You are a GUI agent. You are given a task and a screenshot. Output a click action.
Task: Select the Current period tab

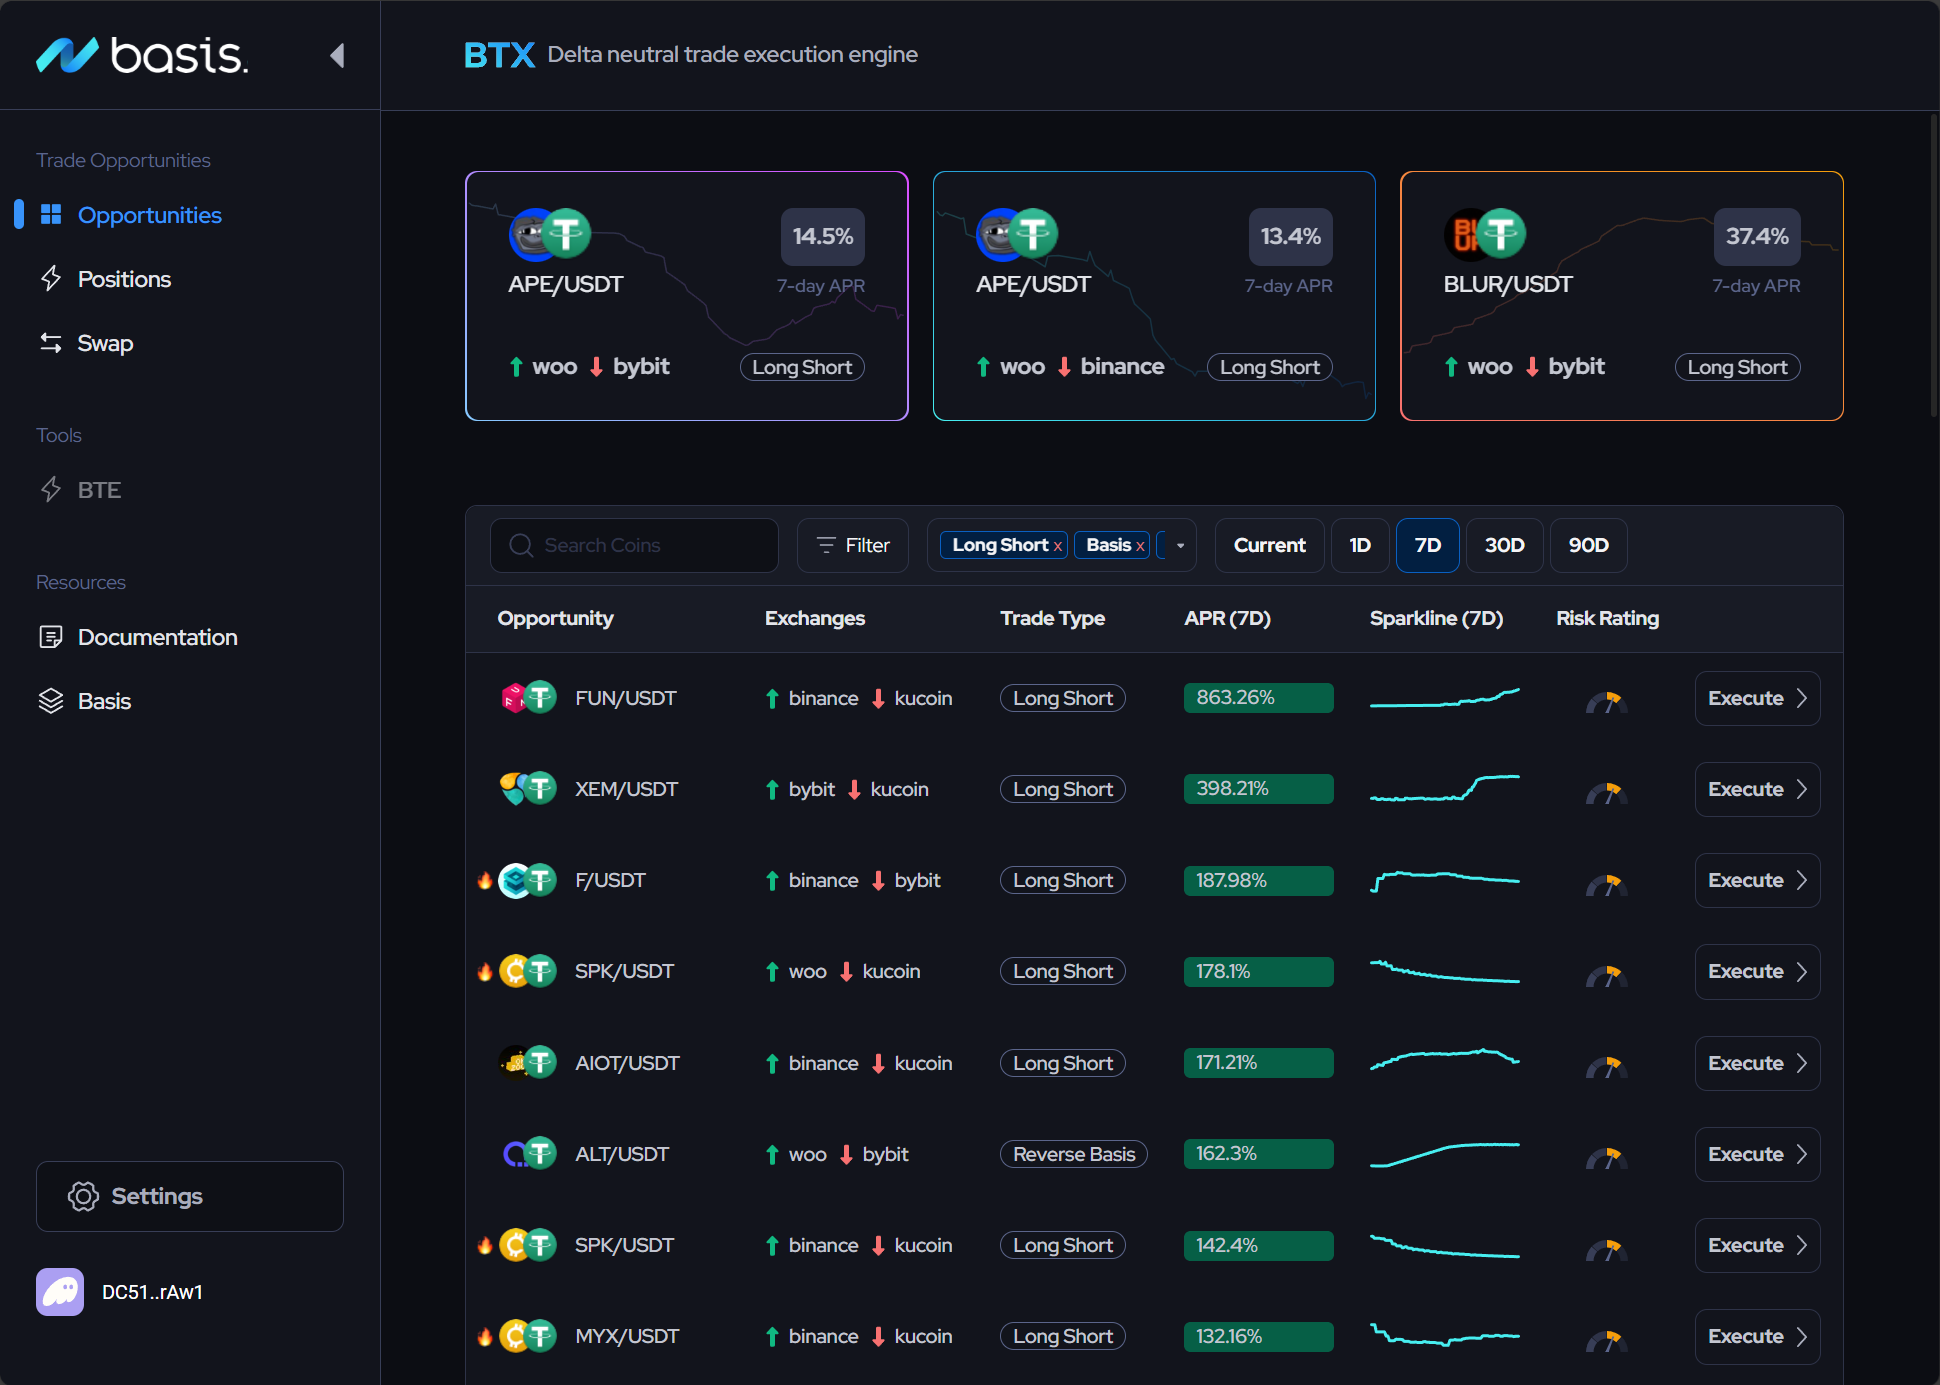[1270, 545]
